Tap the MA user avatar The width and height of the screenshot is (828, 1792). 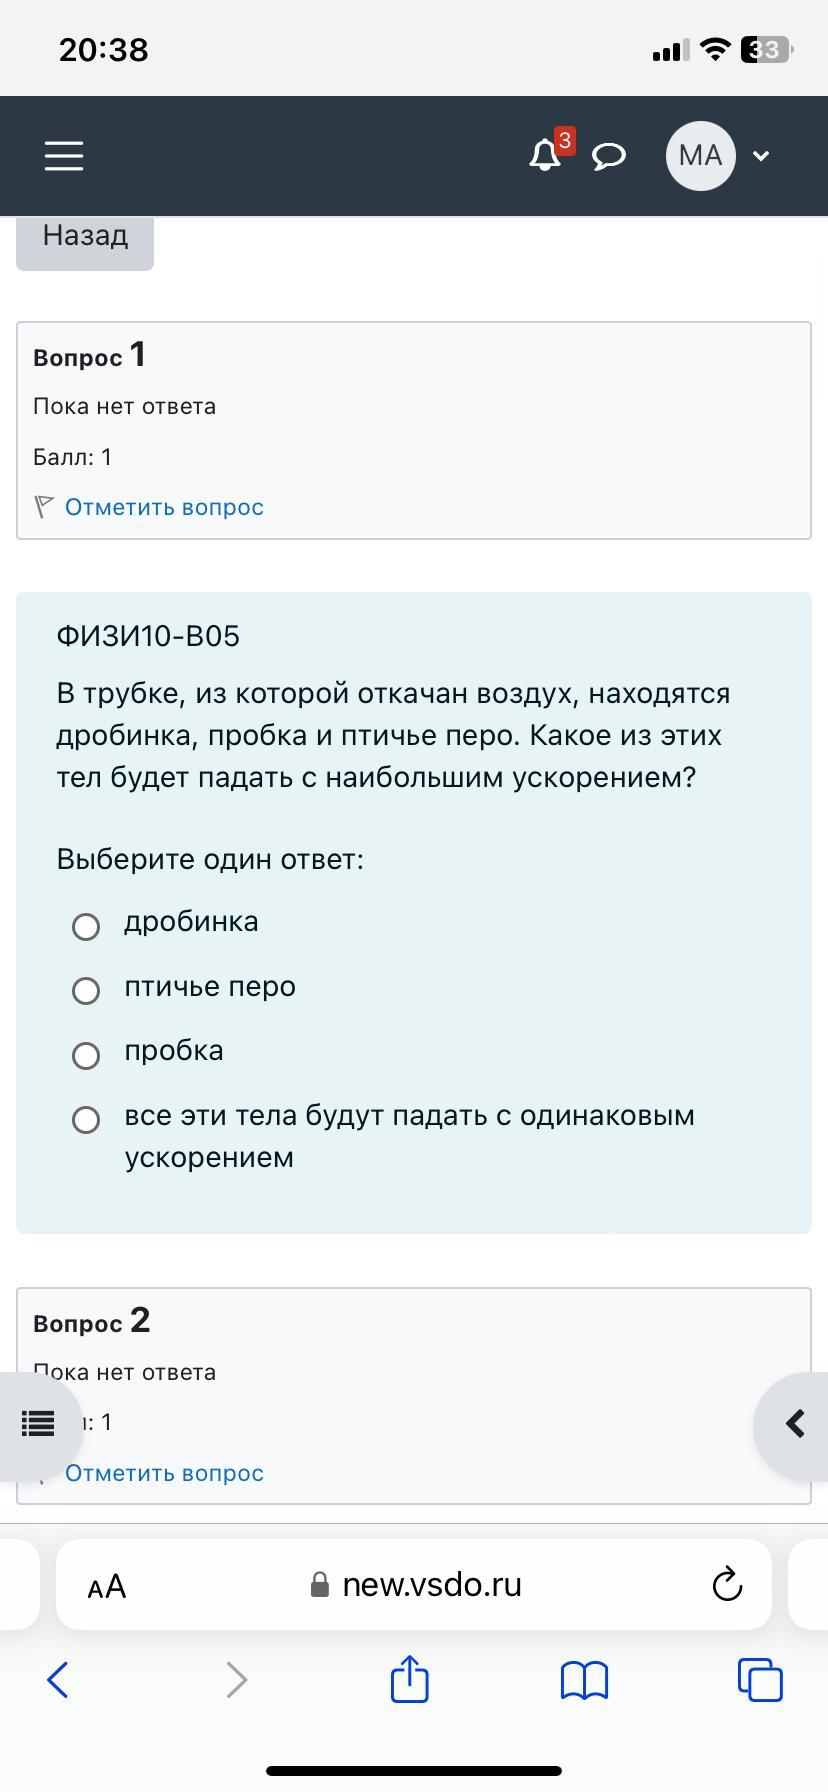pyautogui.click(x=700, y=155)
